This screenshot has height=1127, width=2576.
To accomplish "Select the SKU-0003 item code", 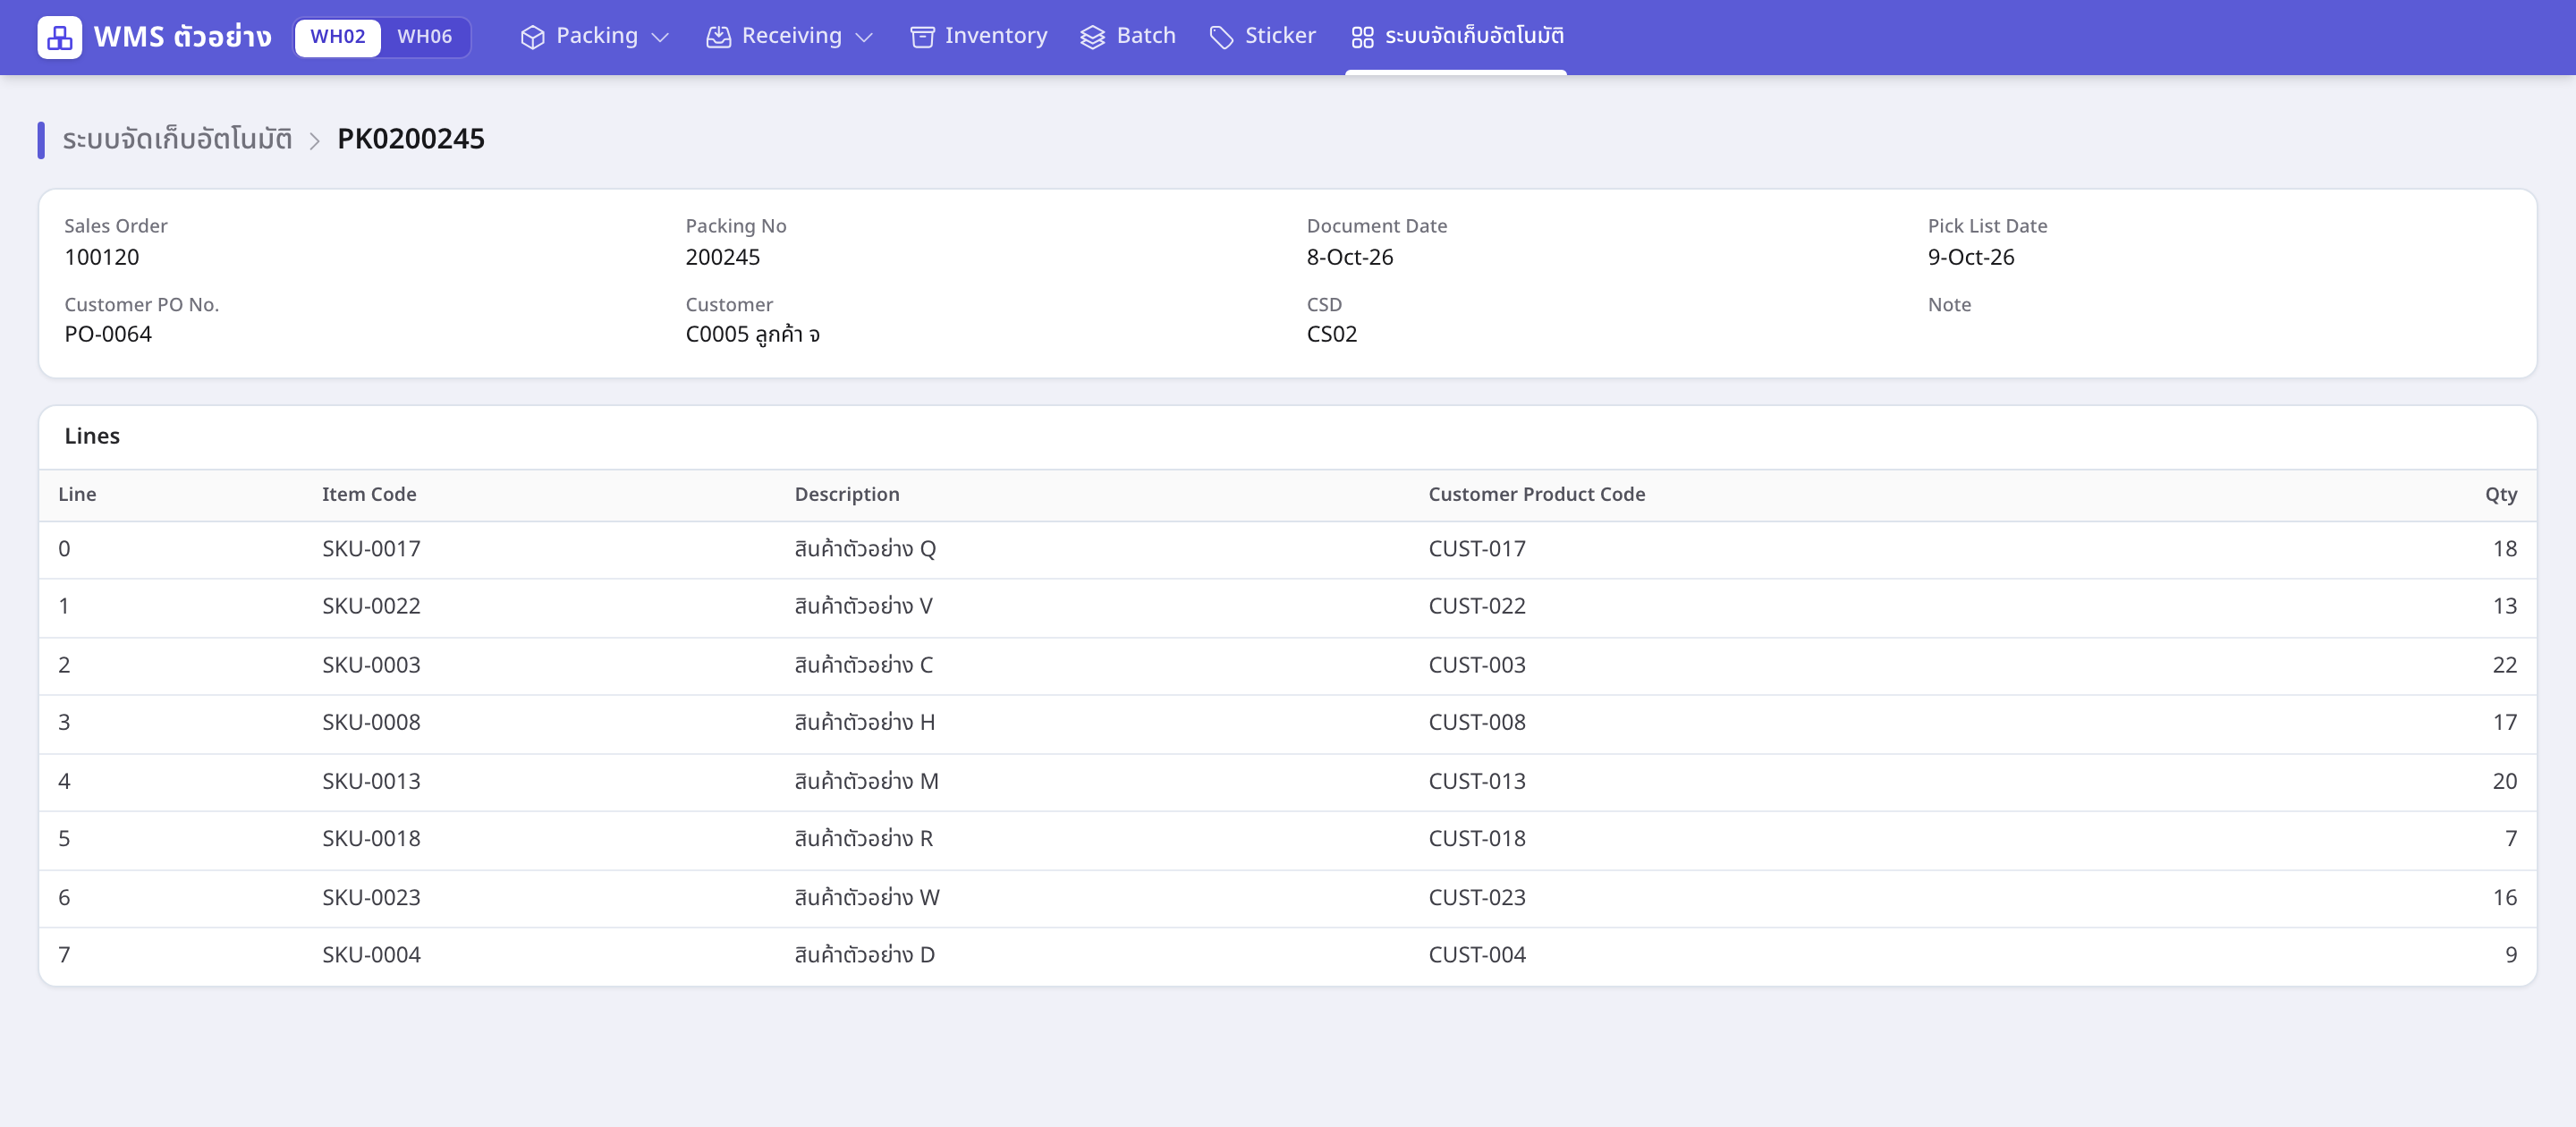I will [371, 665].
